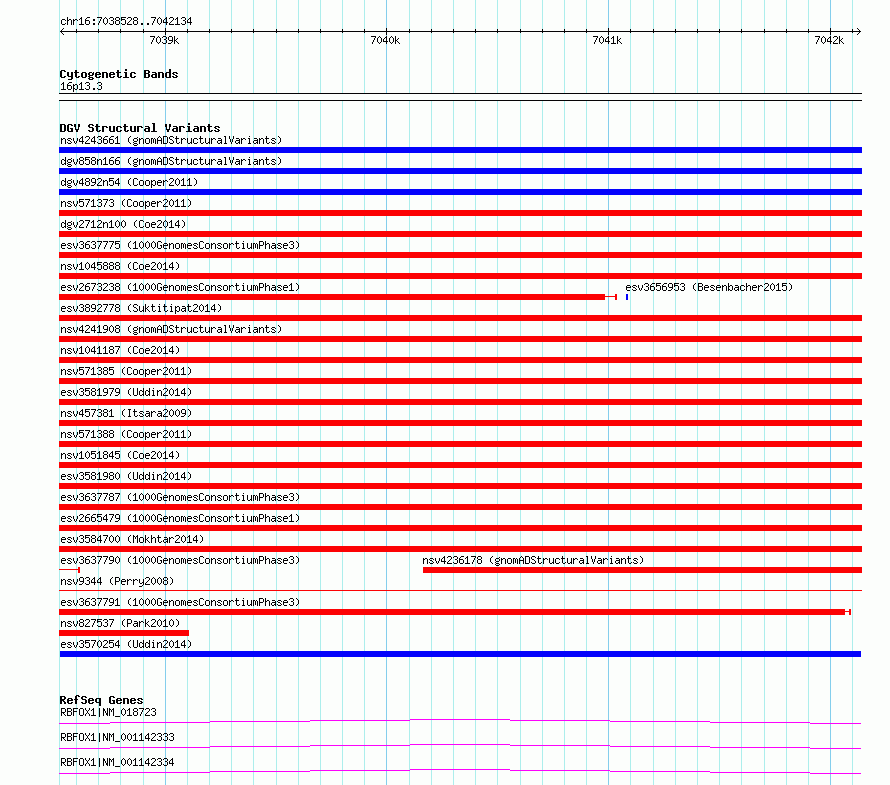Select the small blue esv3656953 variant marker
The width and height of the screenshot is (890, 785).
tap(627, 297)
